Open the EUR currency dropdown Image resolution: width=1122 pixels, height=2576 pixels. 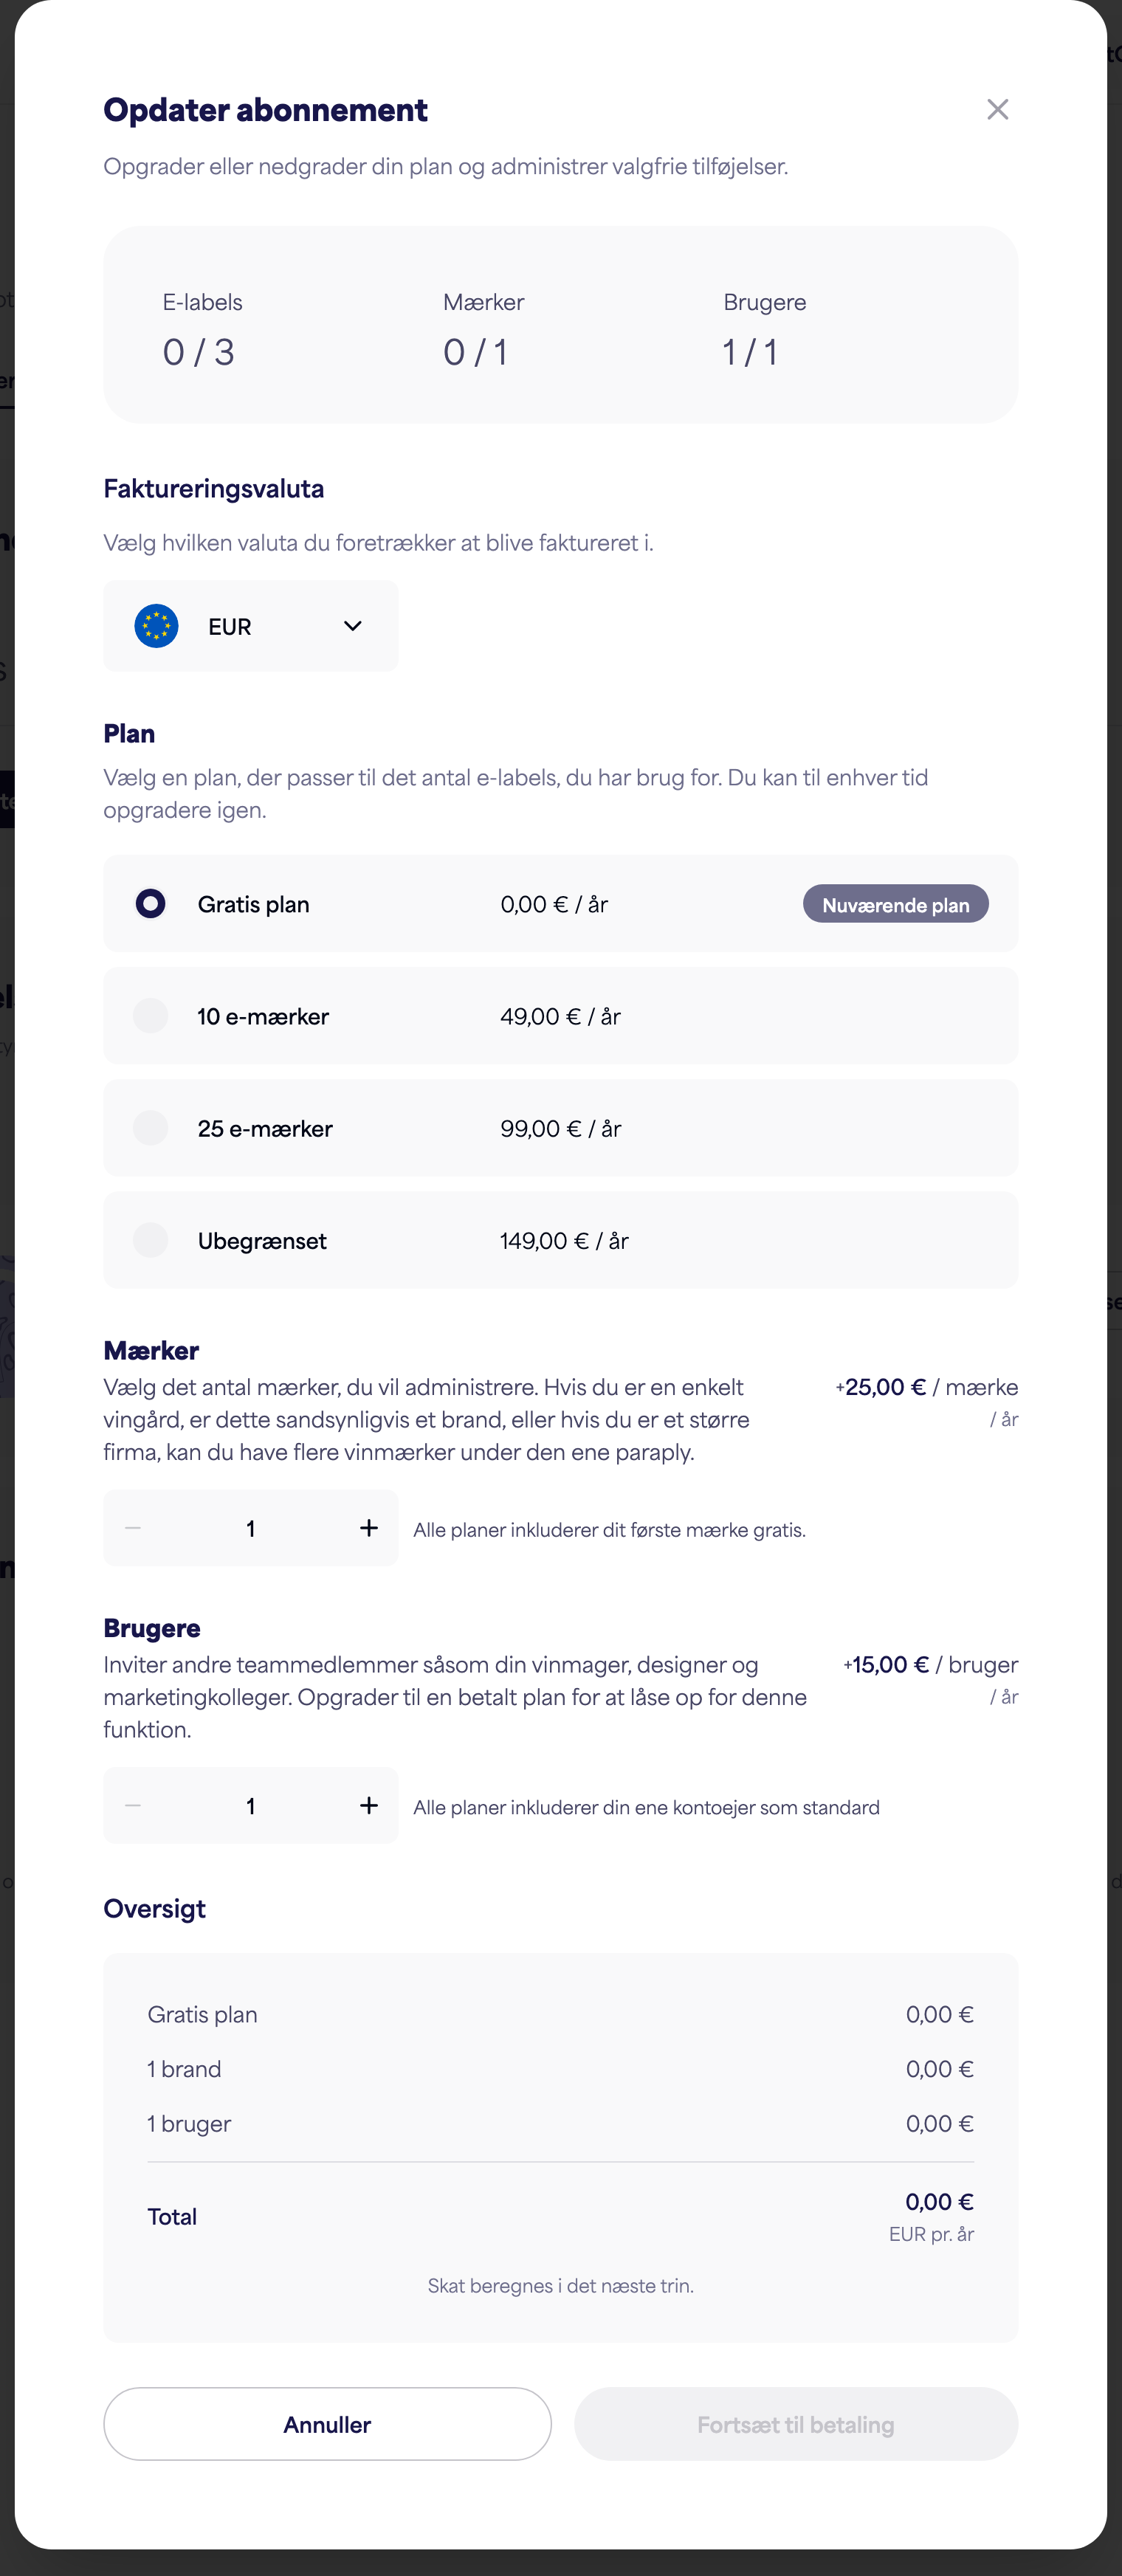click(x=250, y=626)
